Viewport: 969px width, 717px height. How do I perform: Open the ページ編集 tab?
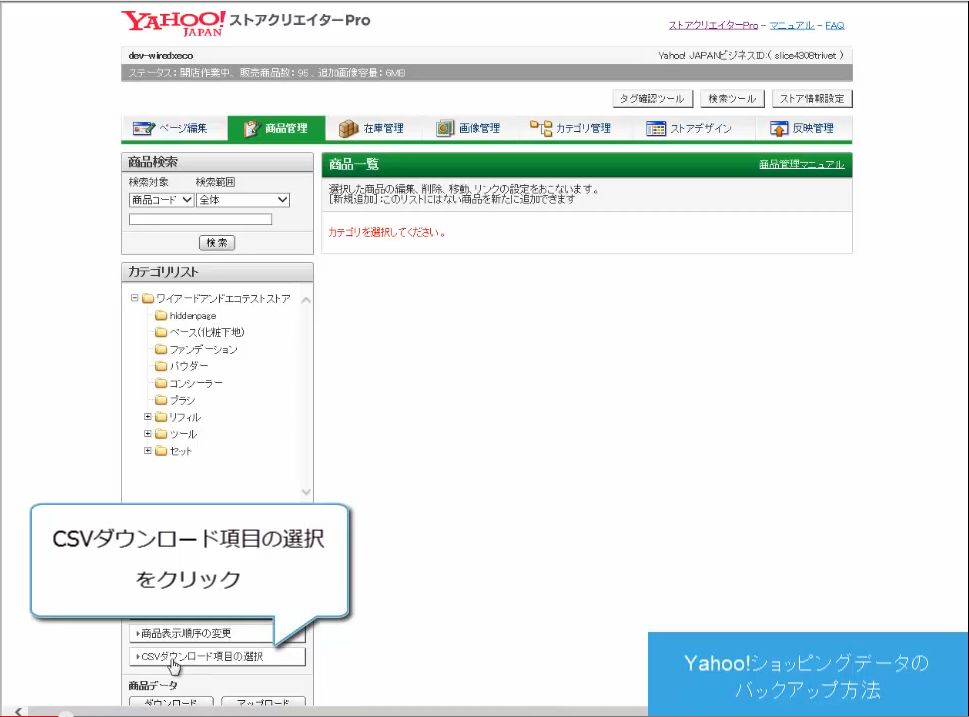click(x=174, y=129)
